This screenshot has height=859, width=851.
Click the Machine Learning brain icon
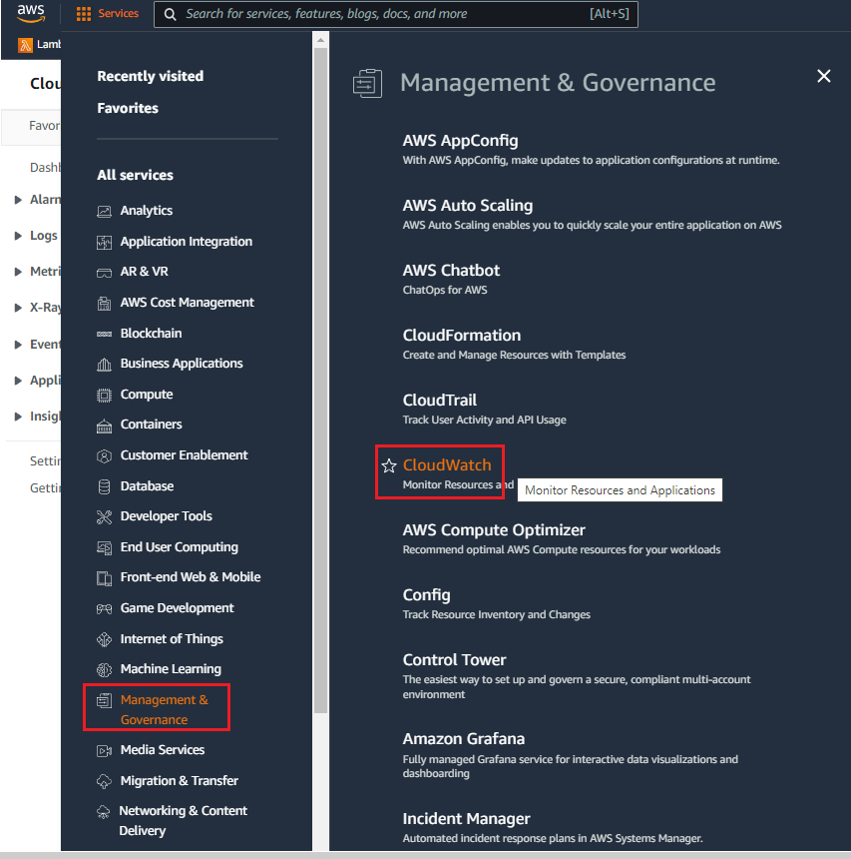click(x=104, y=669)
